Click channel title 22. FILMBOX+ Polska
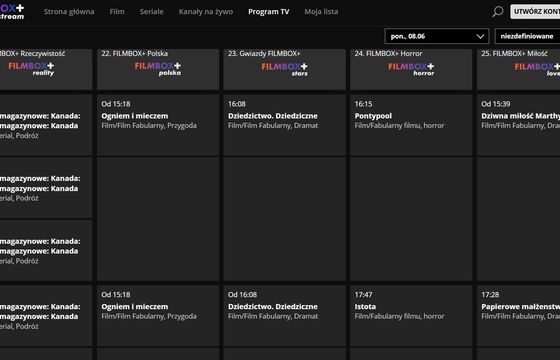560x360 pixels. pos(135,54)
